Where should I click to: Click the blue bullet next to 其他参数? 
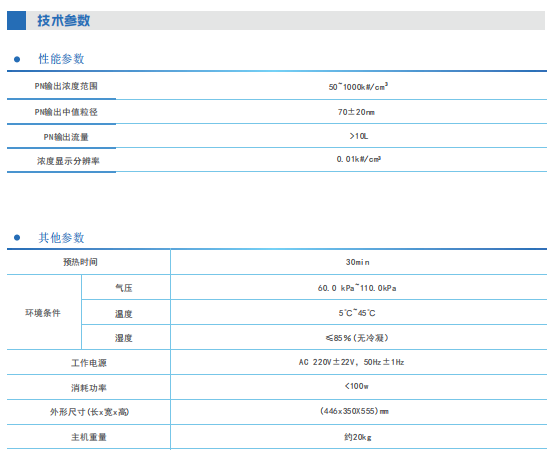(x=17, y=238)
